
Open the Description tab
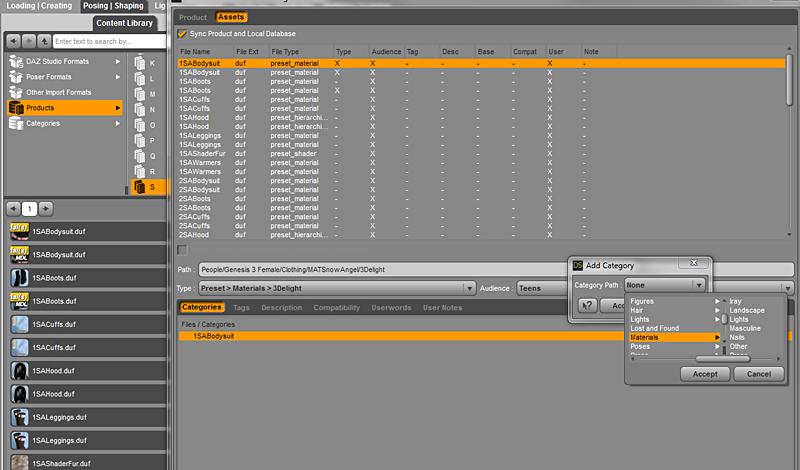[282, 308]
